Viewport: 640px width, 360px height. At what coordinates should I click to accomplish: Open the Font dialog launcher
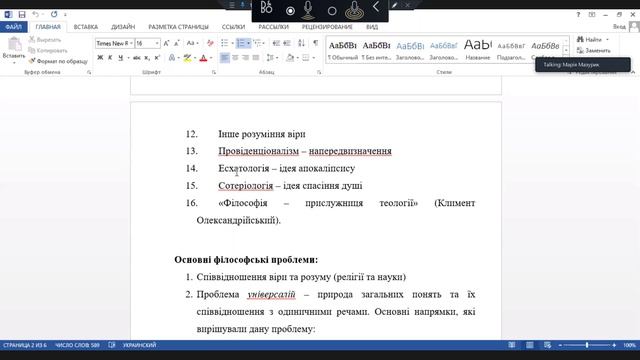tap(214, 72)
